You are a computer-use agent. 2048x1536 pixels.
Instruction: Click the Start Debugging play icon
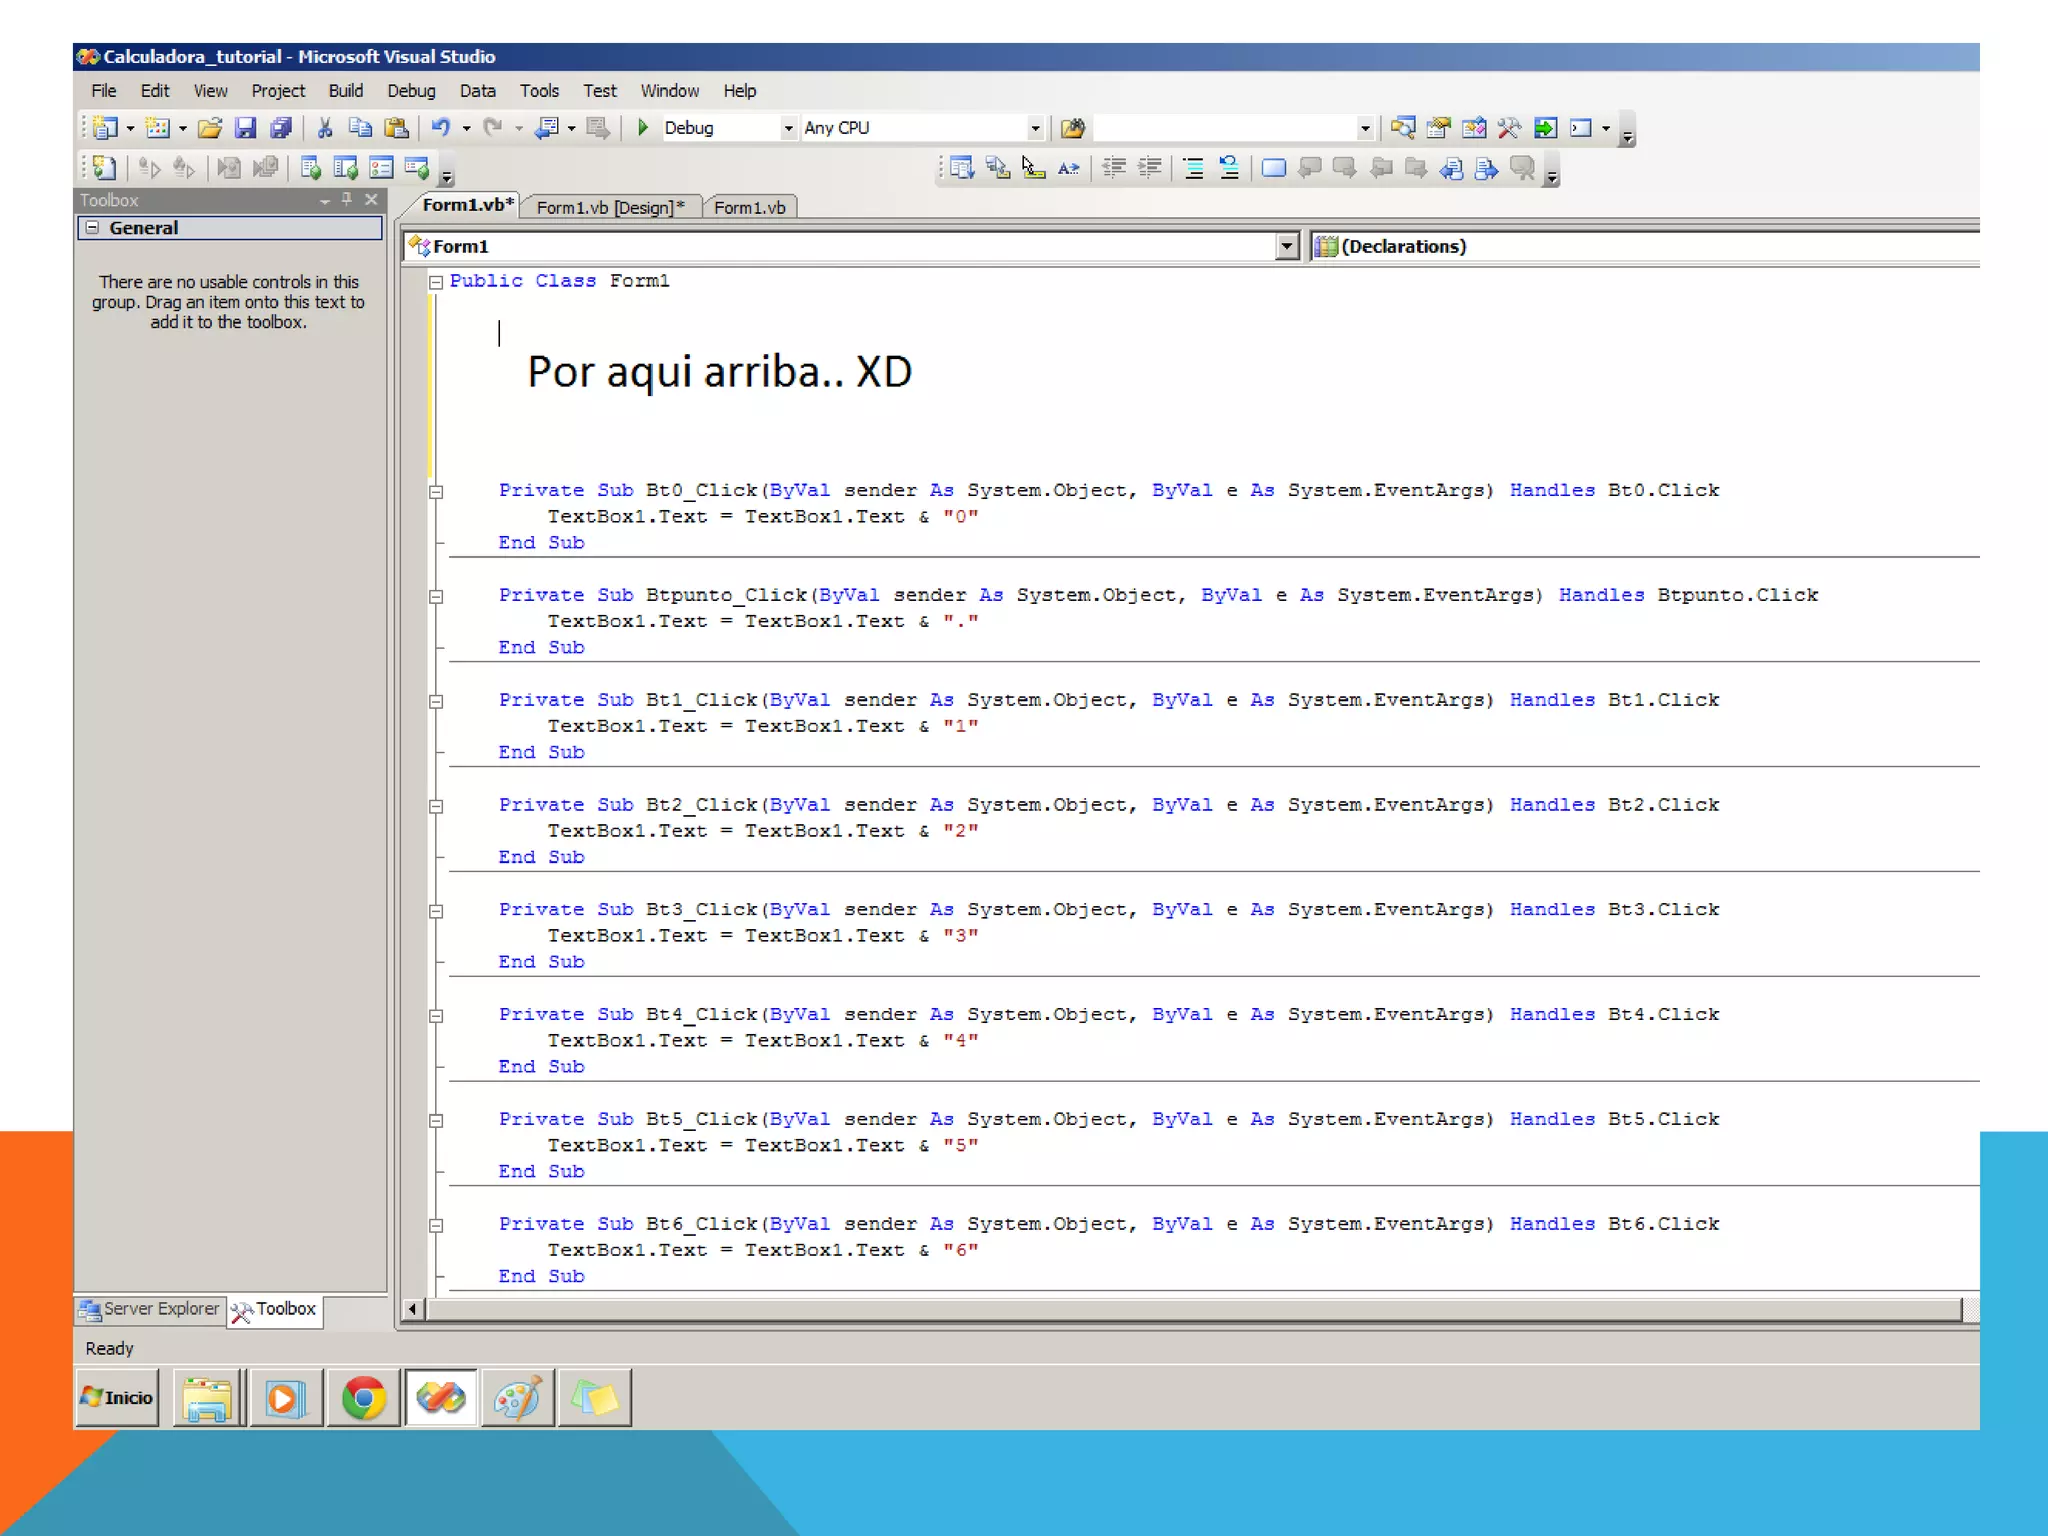[x=643, y=128]
